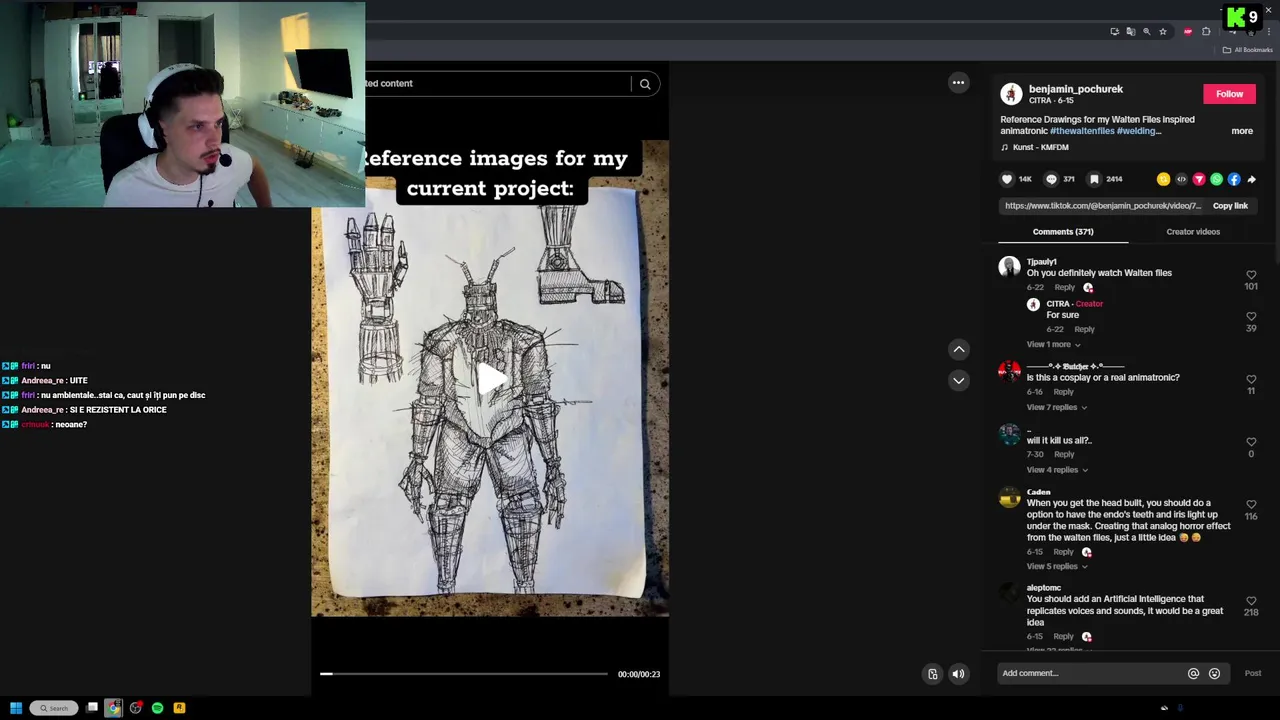Open the Windows Start menu
1280x720 pixels.
point(16,708)
